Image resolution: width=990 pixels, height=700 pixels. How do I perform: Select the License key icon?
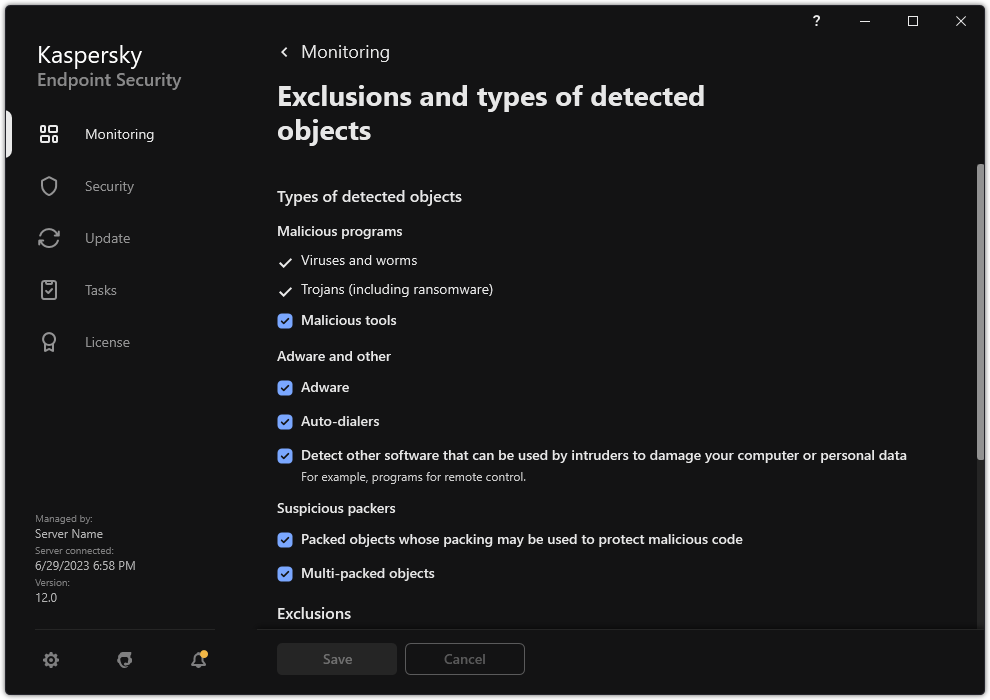(x=48, y=341)
